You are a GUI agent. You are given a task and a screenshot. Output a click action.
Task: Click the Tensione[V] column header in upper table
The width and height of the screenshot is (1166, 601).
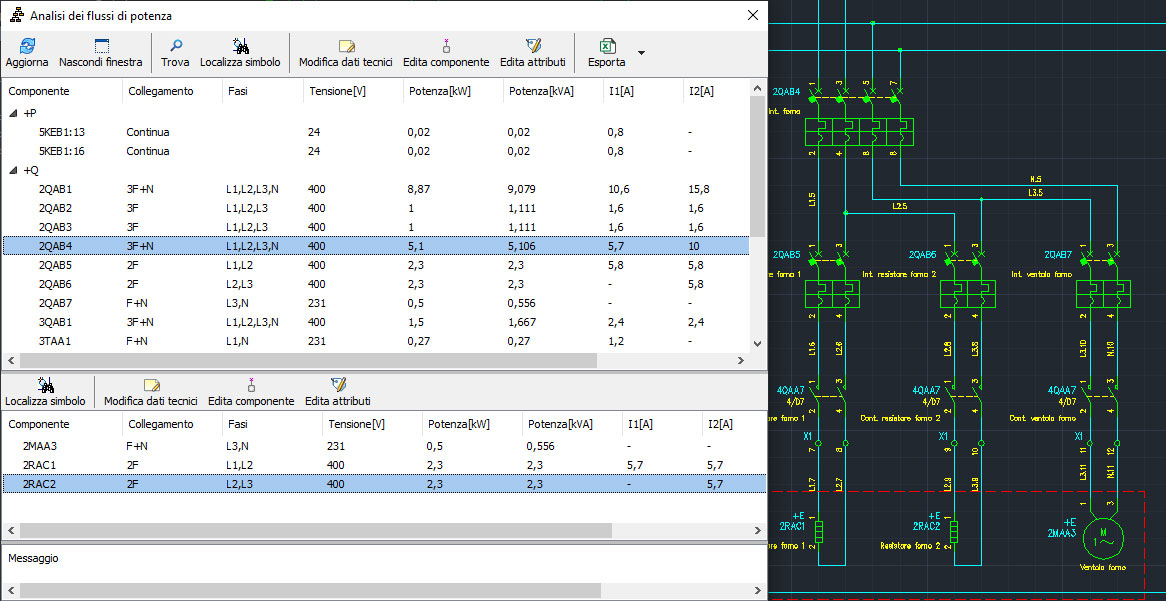(x=340, y=91)
